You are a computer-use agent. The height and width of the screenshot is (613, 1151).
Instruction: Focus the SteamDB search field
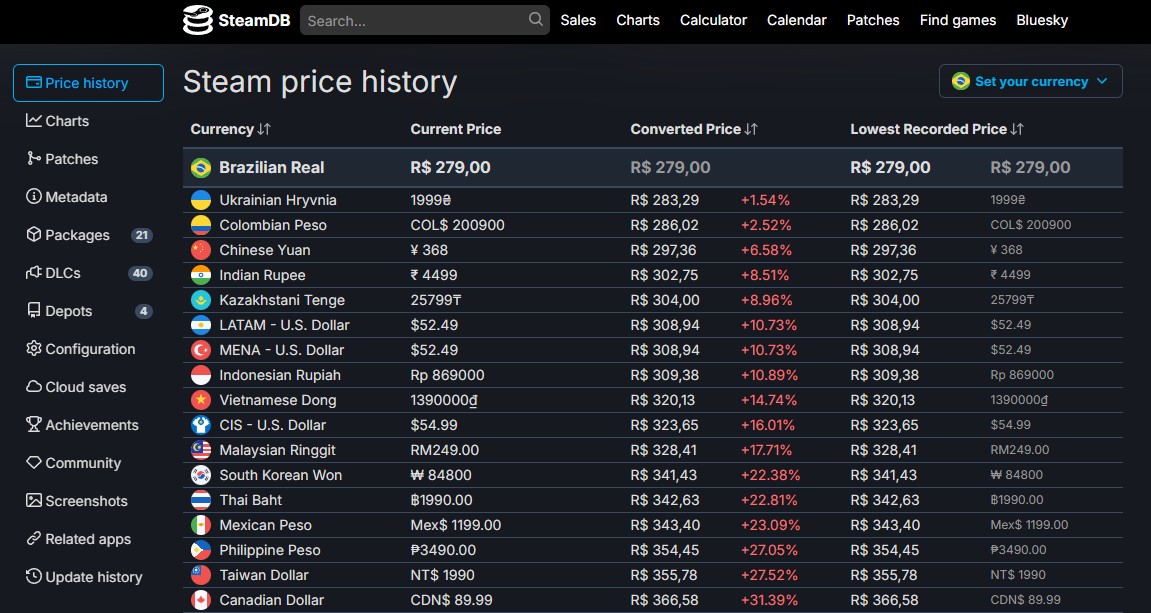(x=415, y=20)
